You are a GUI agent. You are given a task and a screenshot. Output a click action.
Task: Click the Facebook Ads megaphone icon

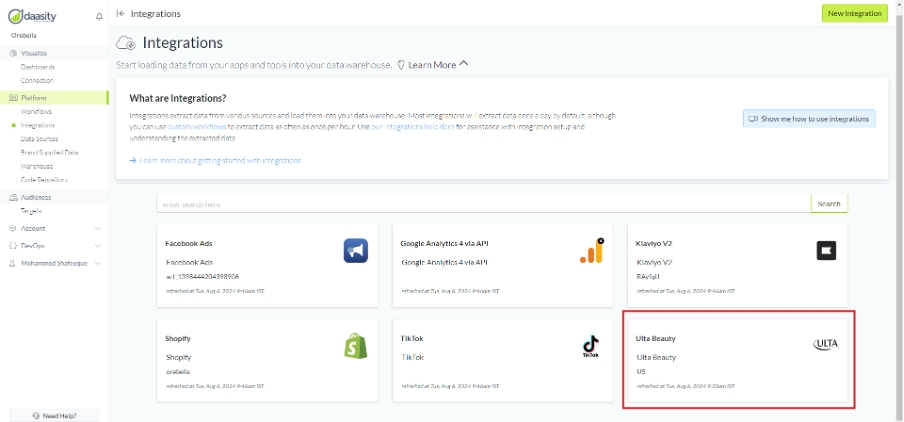point(355,251)
